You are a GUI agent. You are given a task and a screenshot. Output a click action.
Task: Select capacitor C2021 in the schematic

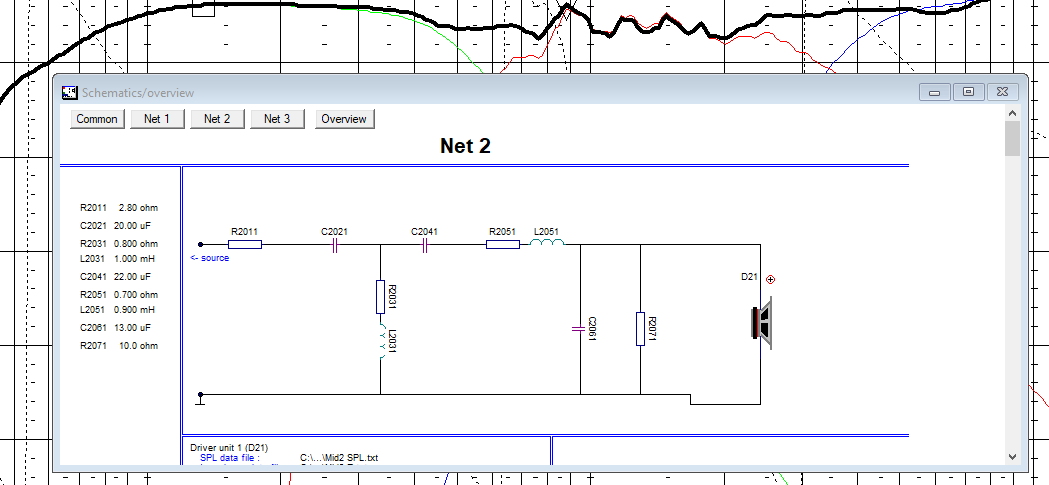click(x=335, y=246)
